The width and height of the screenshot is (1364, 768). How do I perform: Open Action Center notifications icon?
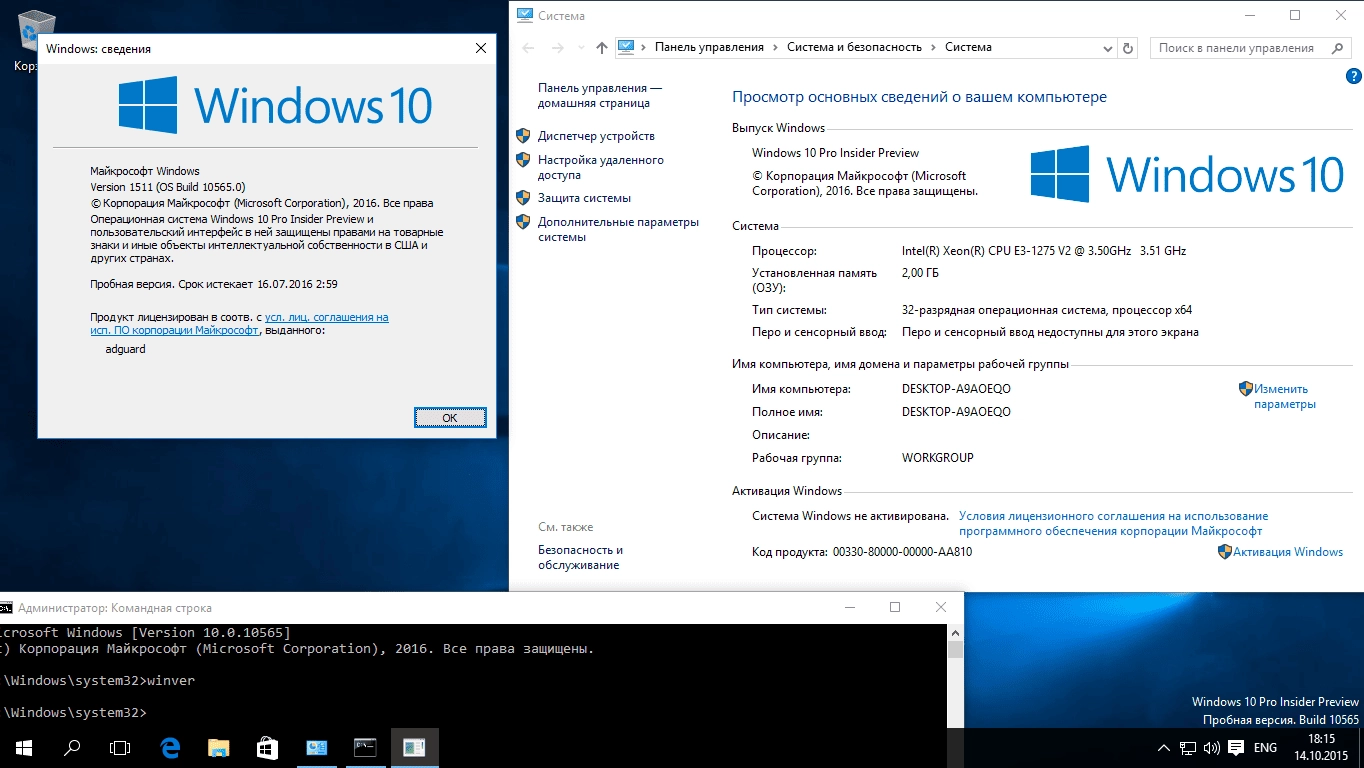pyautogui.click(x=1237, y=748)
